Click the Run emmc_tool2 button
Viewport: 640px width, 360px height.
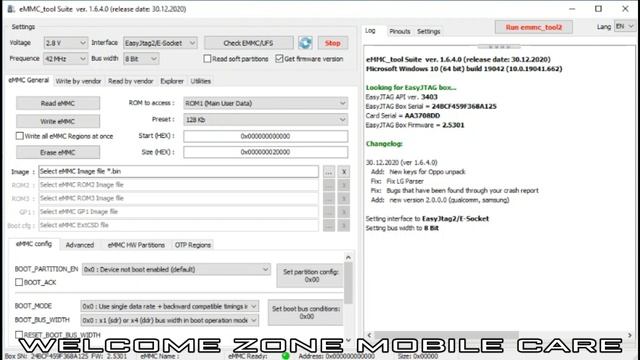(x=534, y=27)
